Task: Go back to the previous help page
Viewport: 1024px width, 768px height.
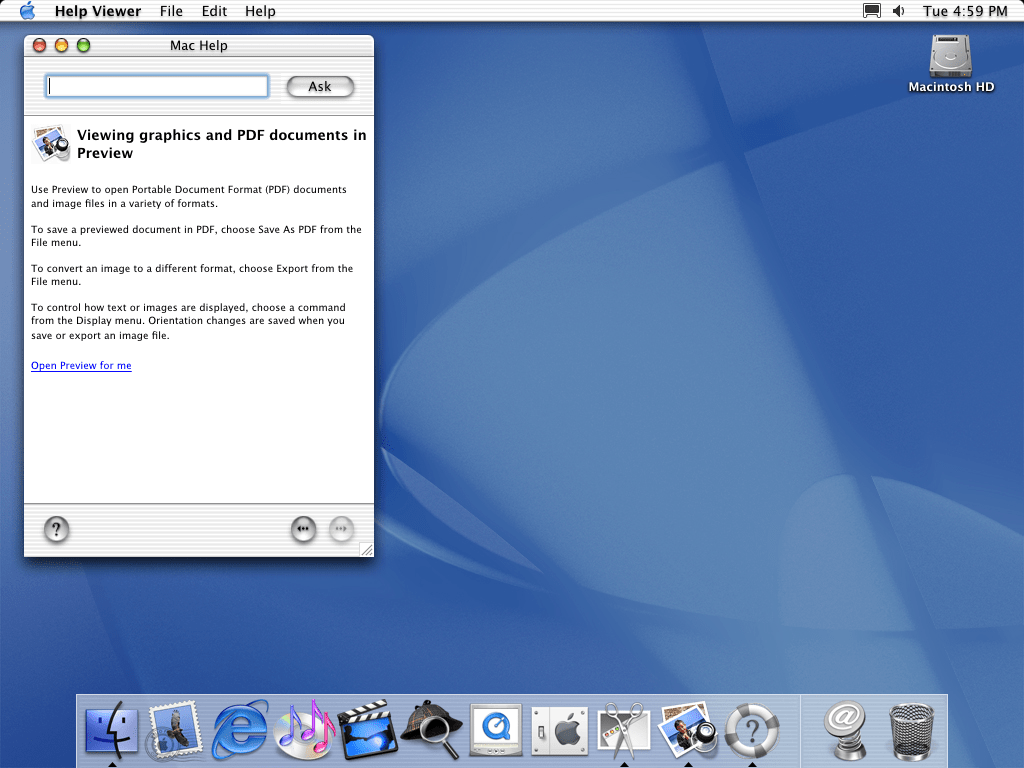Action: 304,529
